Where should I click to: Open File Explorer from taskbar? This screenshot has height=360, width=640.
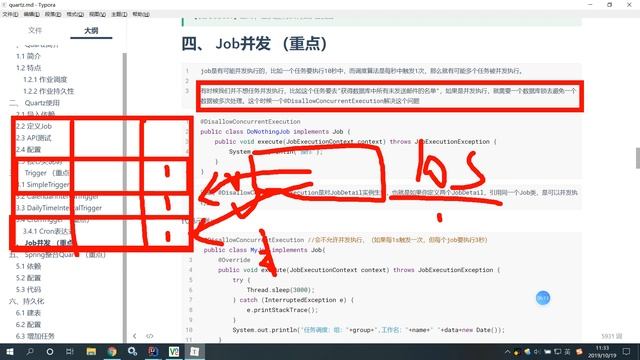coord(91,351)
